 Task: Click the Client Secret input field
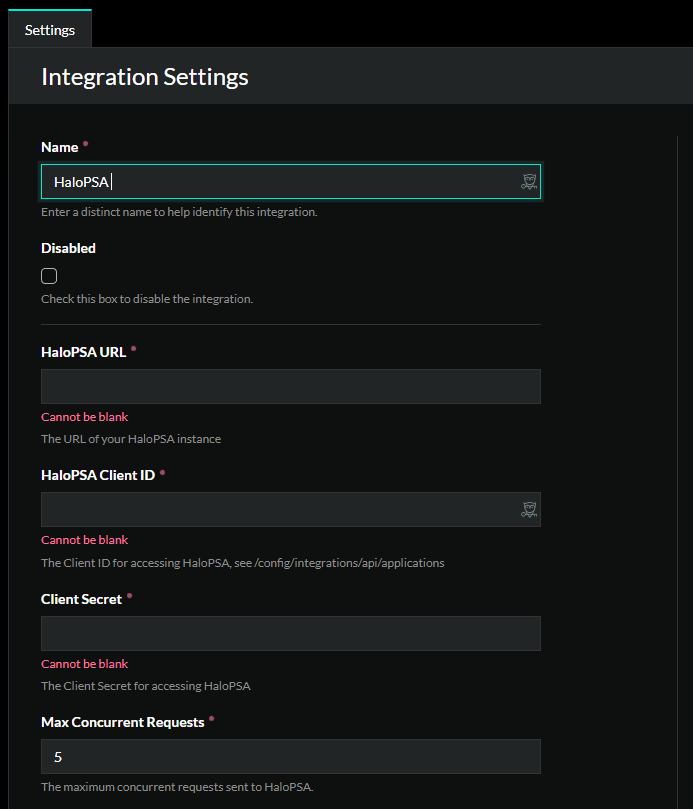290,633
